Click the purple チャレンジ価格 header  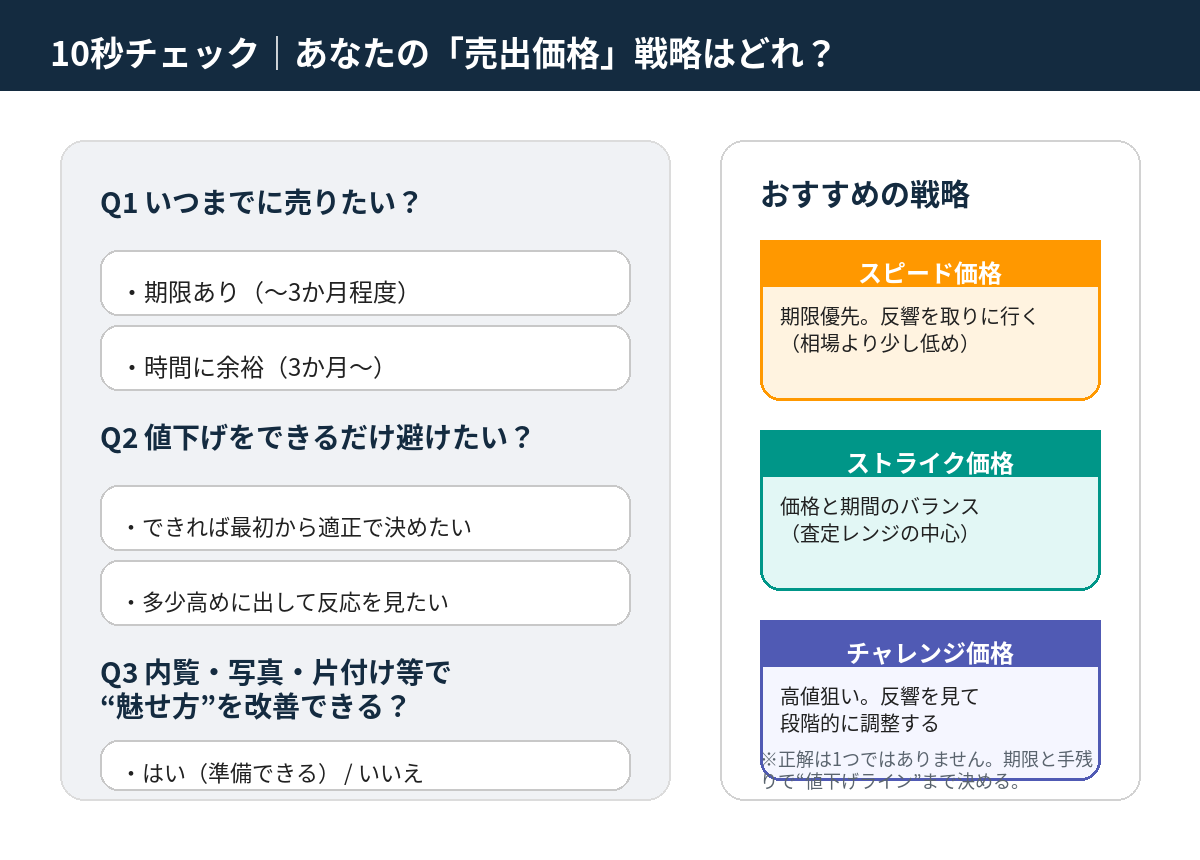(x=930, y=652)
